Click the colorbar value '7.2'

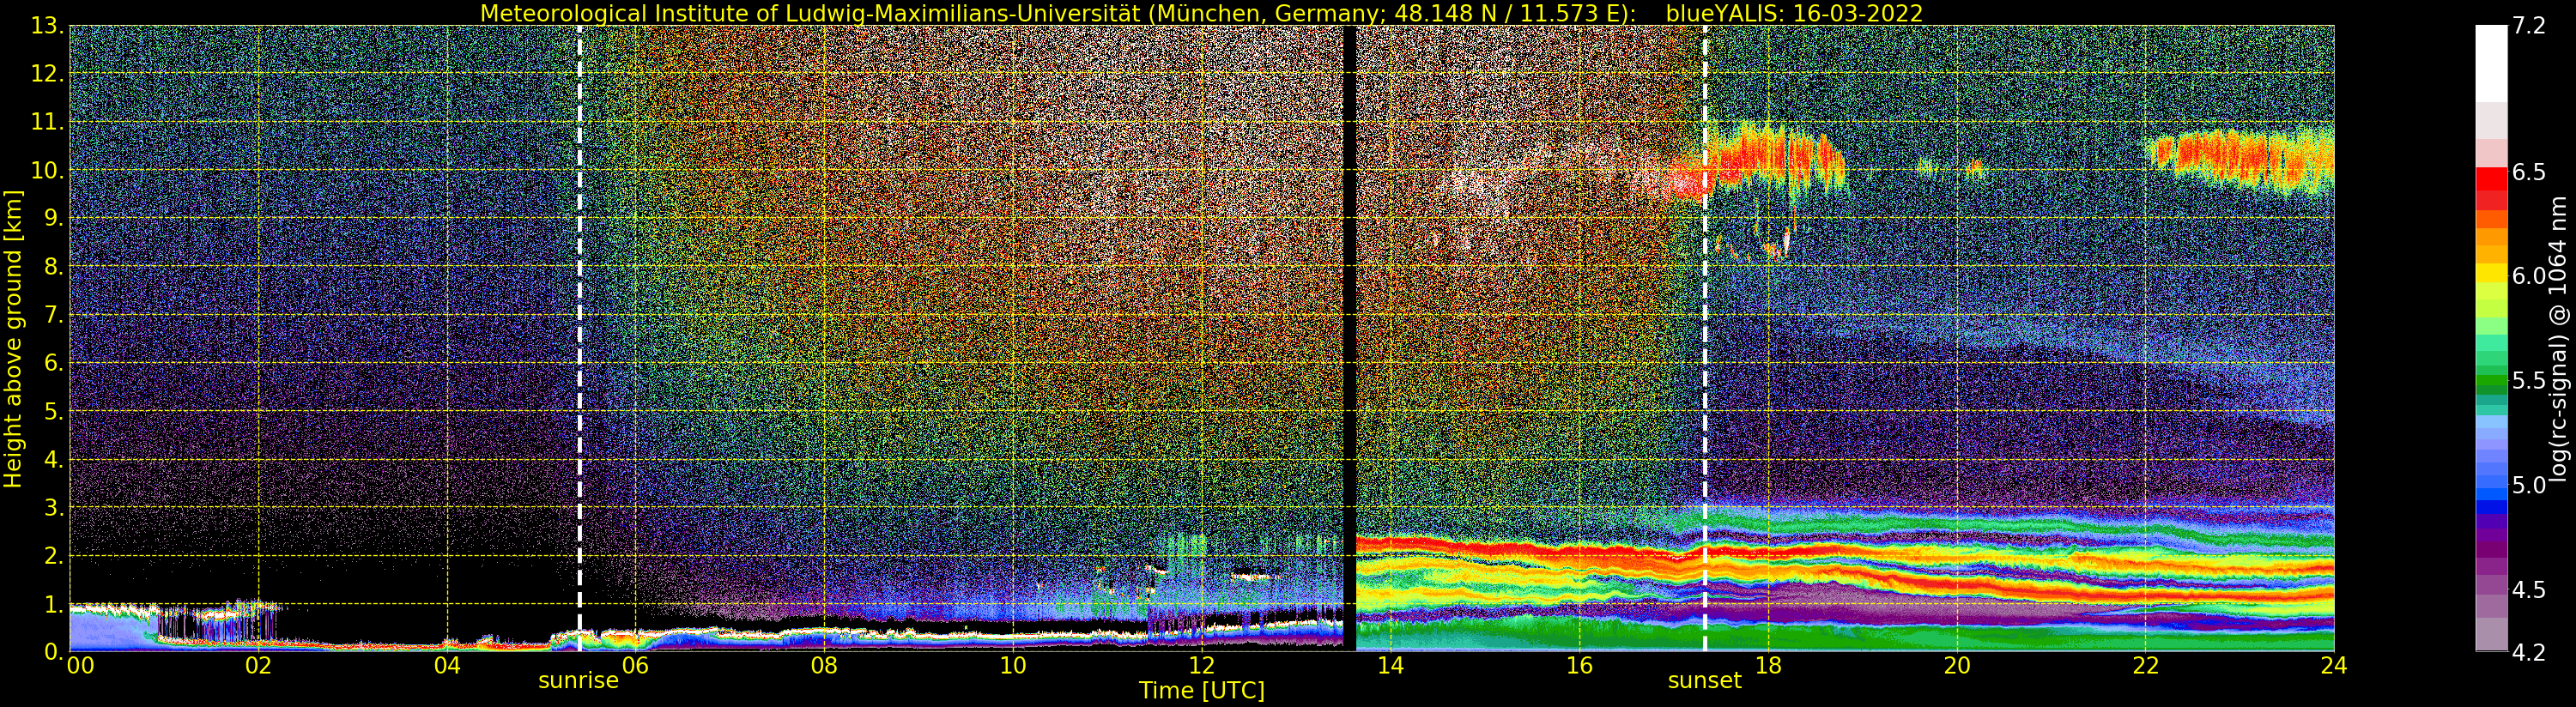coord(2529,26)
